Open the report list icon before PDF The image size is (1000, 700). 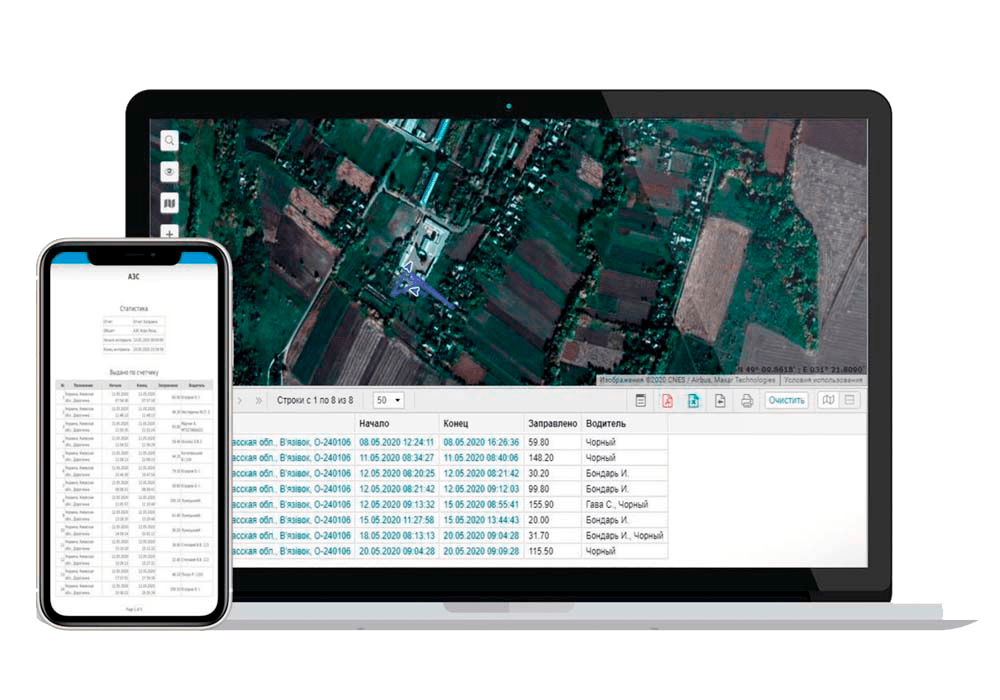(x=641, y=401)
